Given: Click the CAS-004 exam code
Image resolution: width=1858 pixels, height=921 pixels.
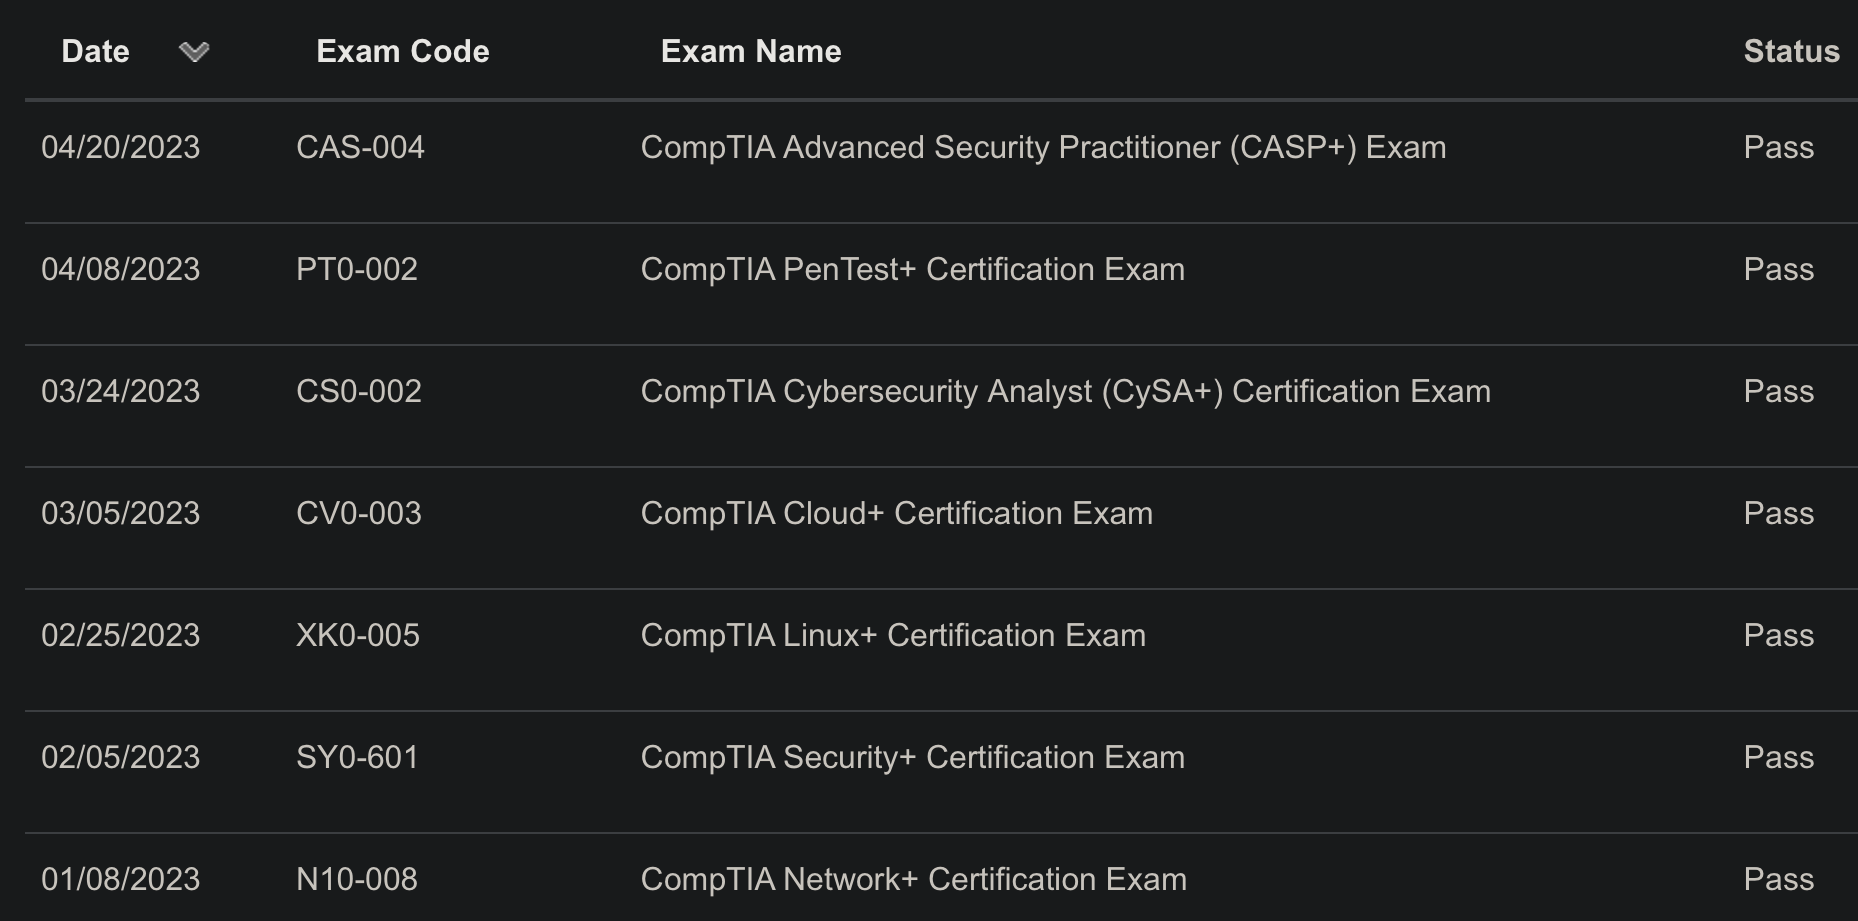Looking at the screenshot, I should coord(361,147).
